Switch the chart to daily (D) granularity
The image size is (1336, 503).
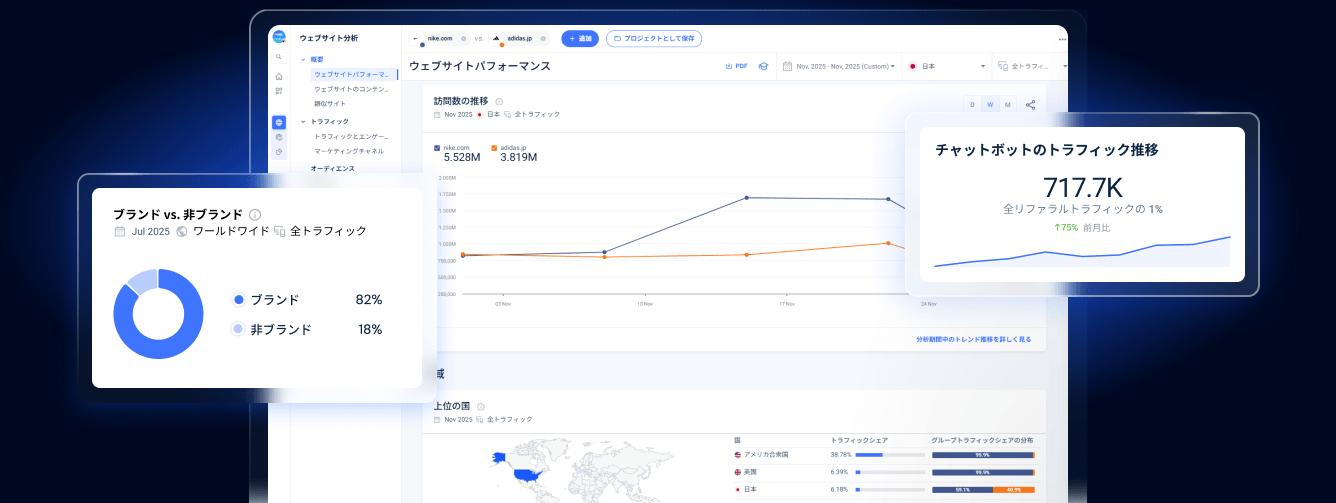click(x=972, y=104)
